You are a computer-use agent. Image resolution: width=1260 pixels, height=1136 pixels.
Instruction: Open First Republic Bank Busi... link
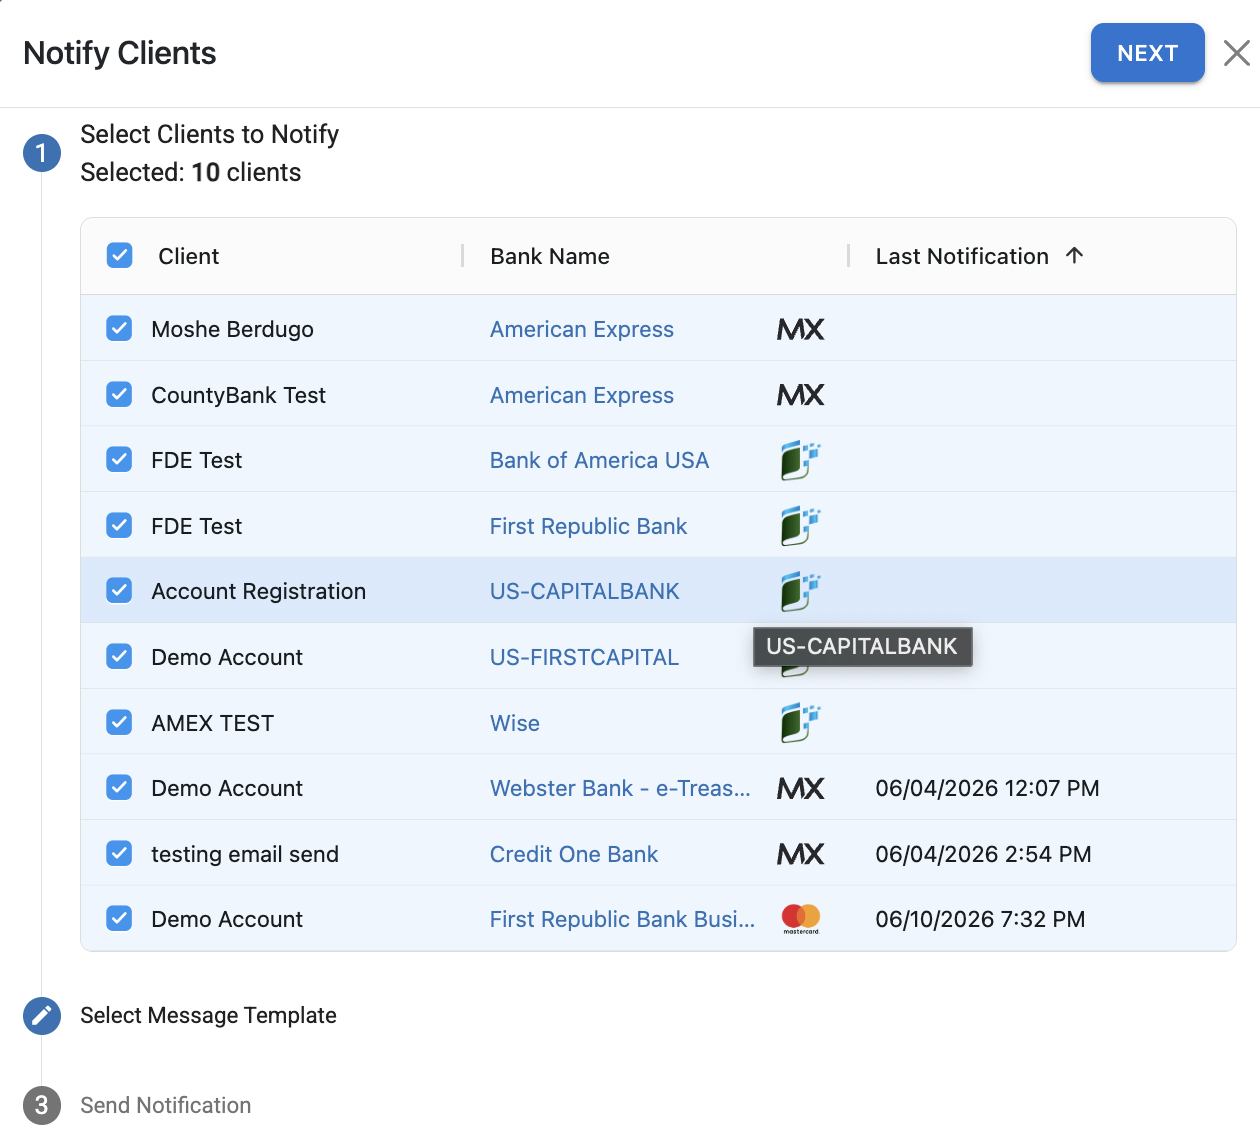click(x=622, y=919)
